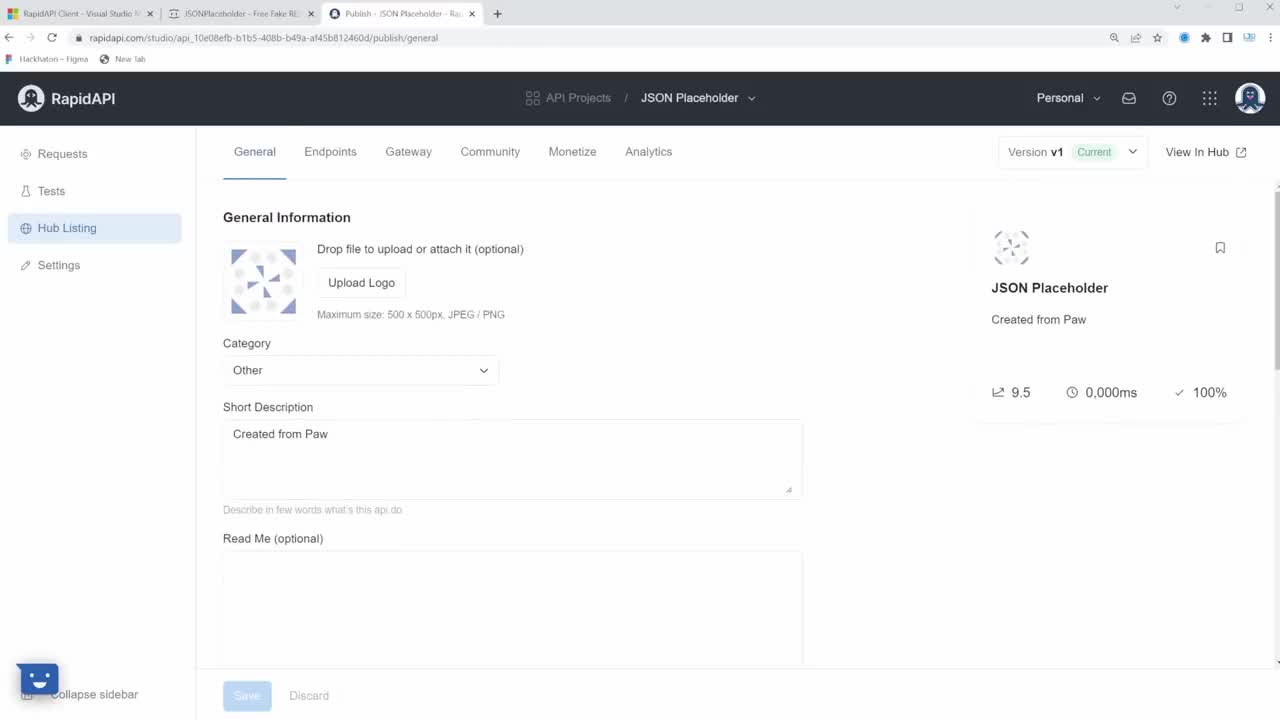
Task: Click browser back arrow
Action: 9,37
